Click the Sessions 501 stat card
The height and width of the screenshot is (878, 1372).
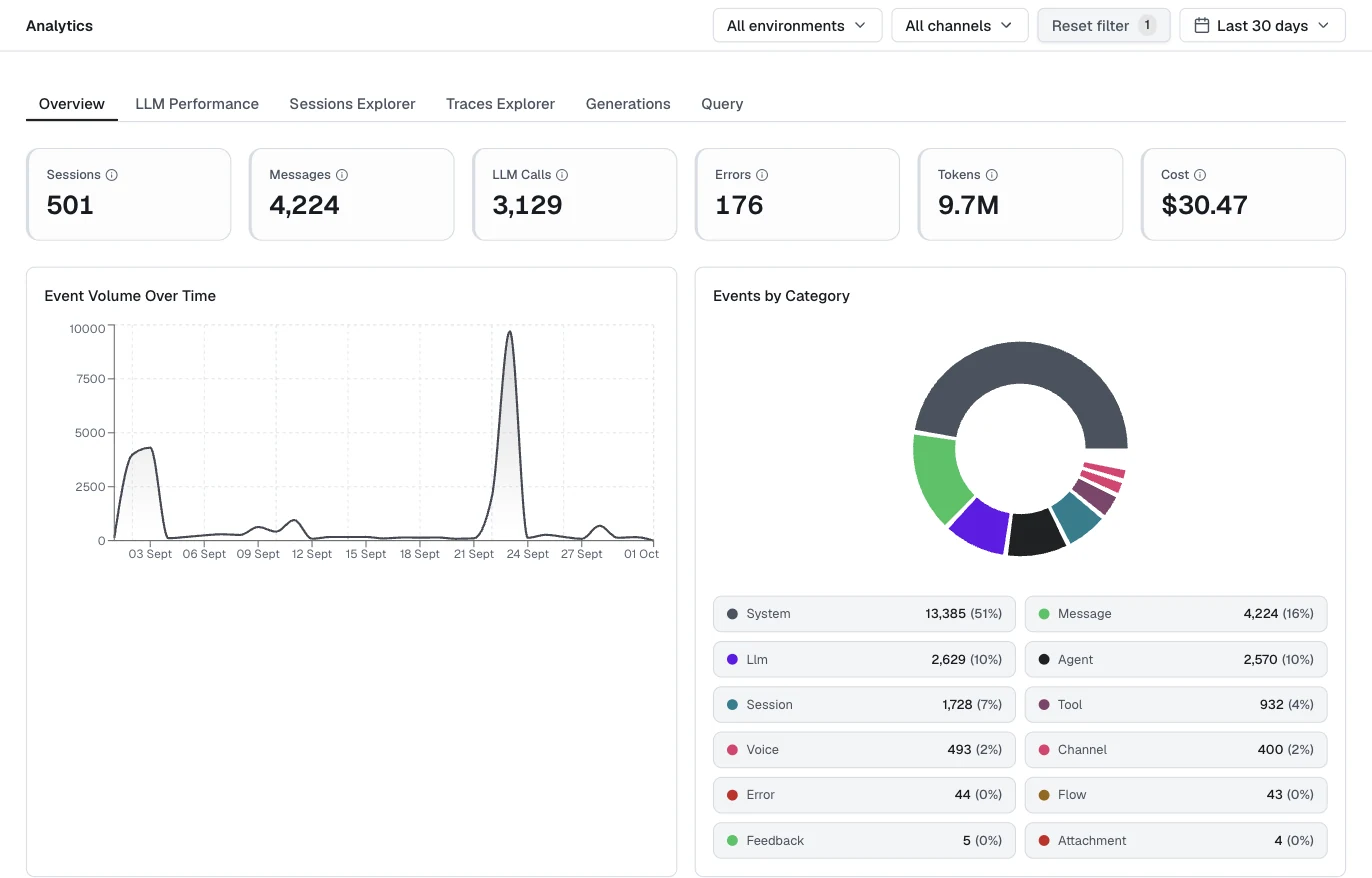tap(129, 195)
